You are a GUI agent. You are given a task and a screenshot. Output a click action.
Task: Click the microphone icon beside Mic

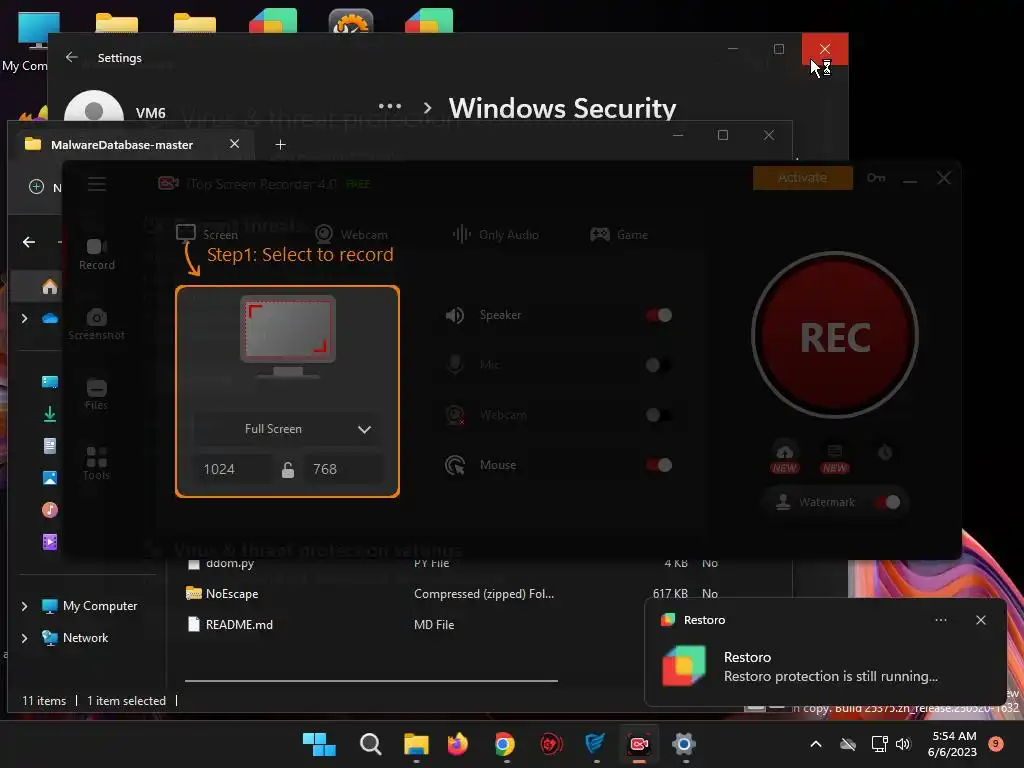[455, 364]
